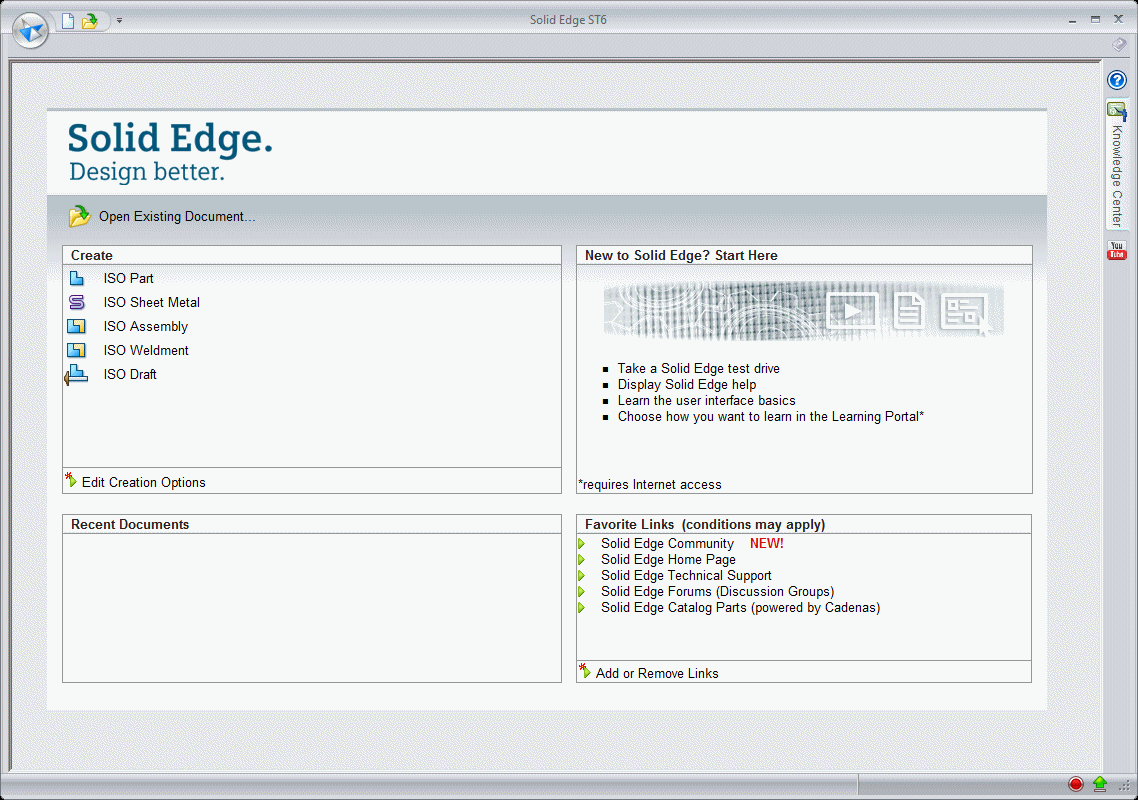Click the ISO Weldment template icon
This screenshot has height=800, width=1138.
tap(77, 350)
